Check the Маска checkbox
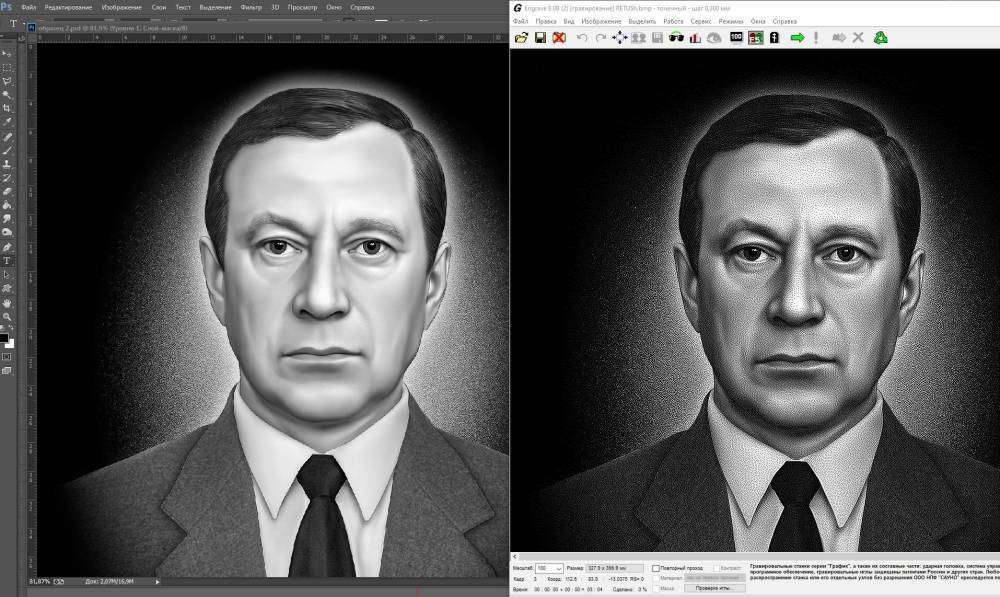Viewport: 1000px width, 597px height. point(657,589)
